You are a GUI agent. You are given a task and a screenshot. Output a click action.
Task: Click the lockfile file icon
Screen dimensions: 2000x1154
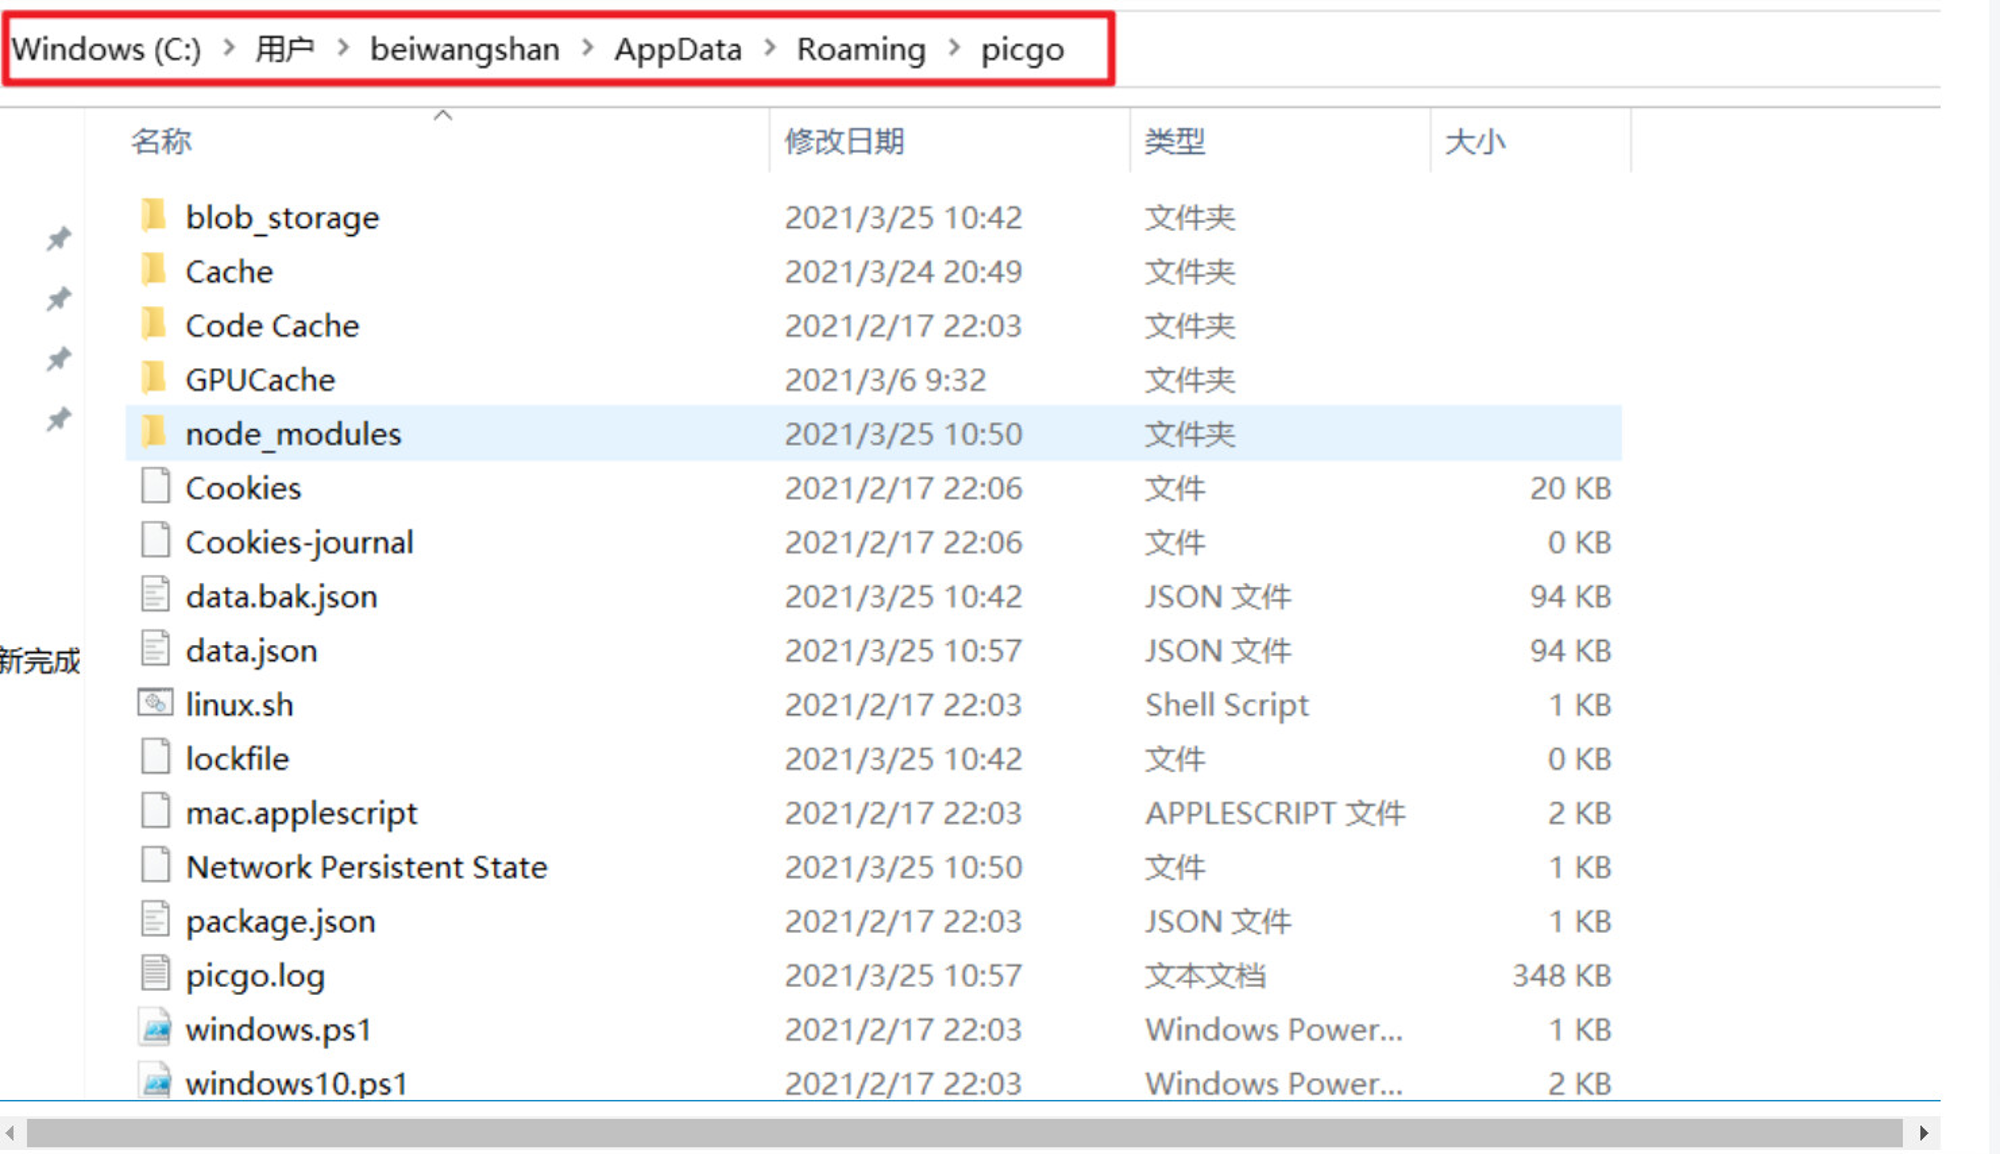pyautogui.click(x=155, y=756)
